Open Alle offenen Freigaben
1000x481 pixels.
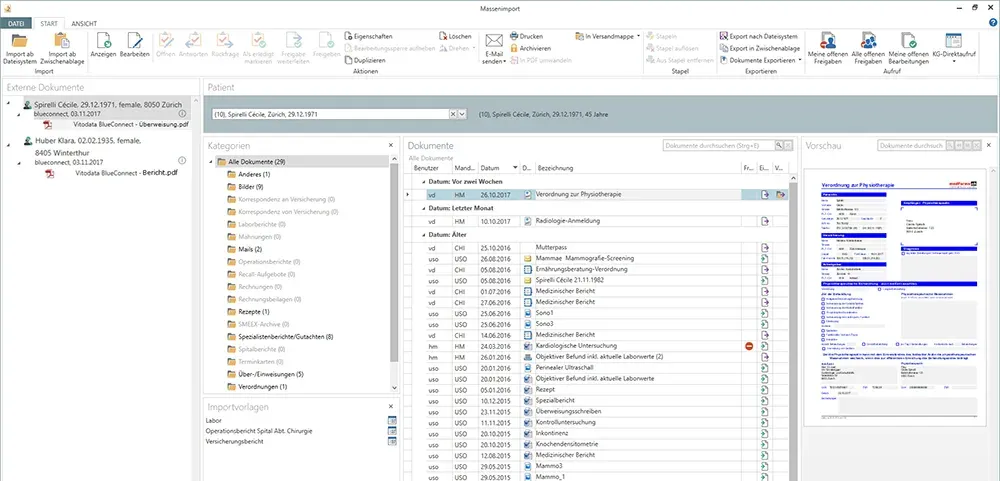click(868, 49)
